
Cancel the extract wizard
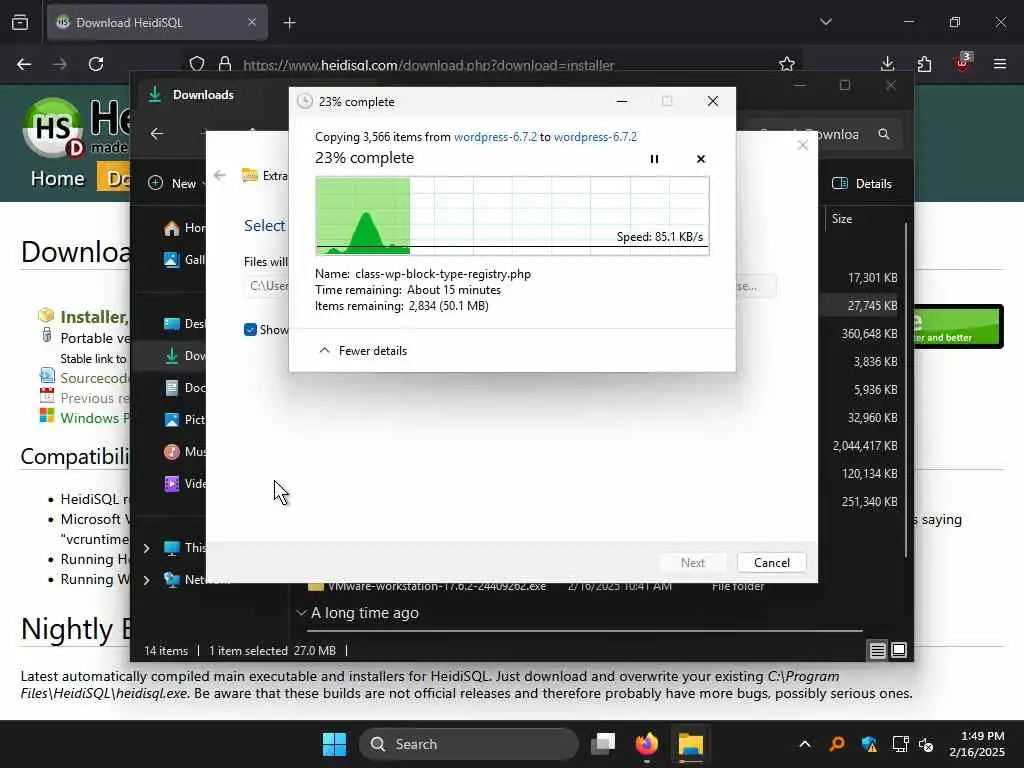pos(771,562)
